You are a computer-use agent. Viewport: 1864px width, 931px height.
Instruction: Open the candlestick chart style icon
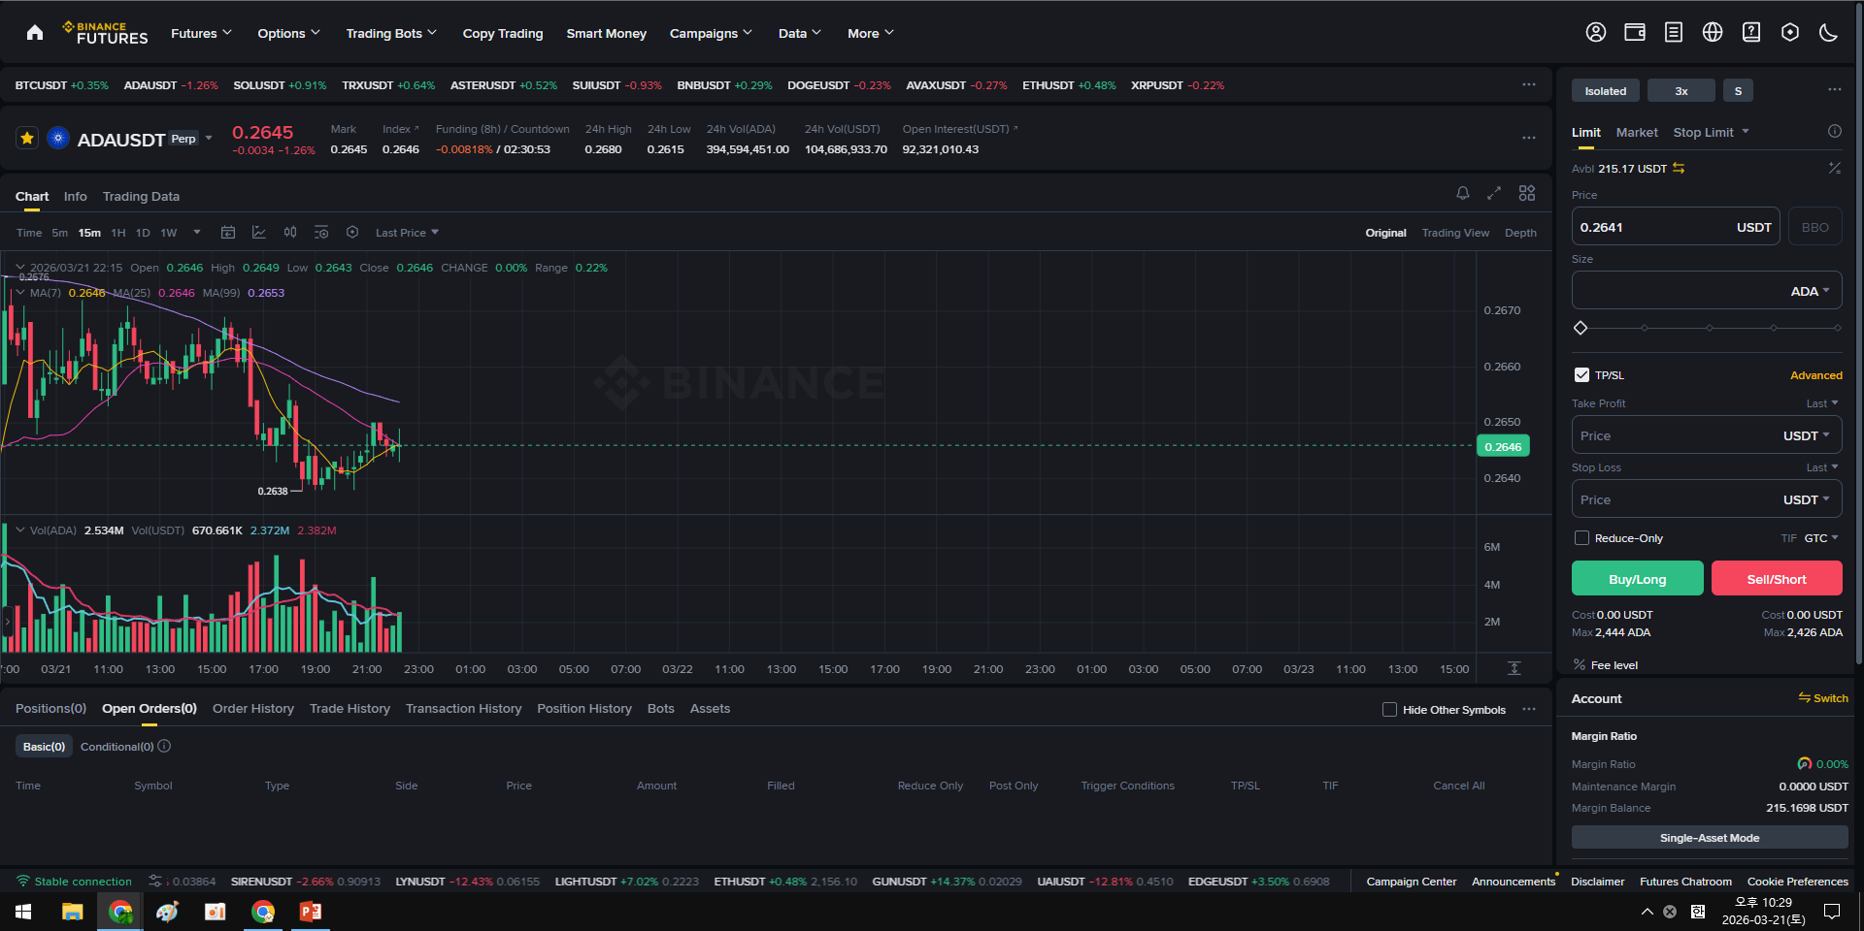click(x=290, y=232)
